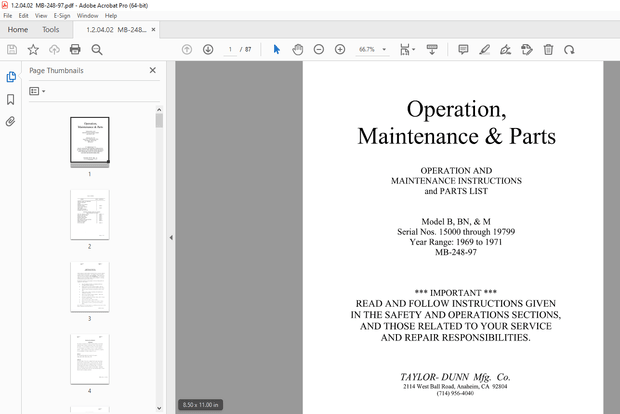Viewport: 620px width, 414px height.
Task: Open the 66.7% zoom level dropdown
Action: click(x=372, y=49)
